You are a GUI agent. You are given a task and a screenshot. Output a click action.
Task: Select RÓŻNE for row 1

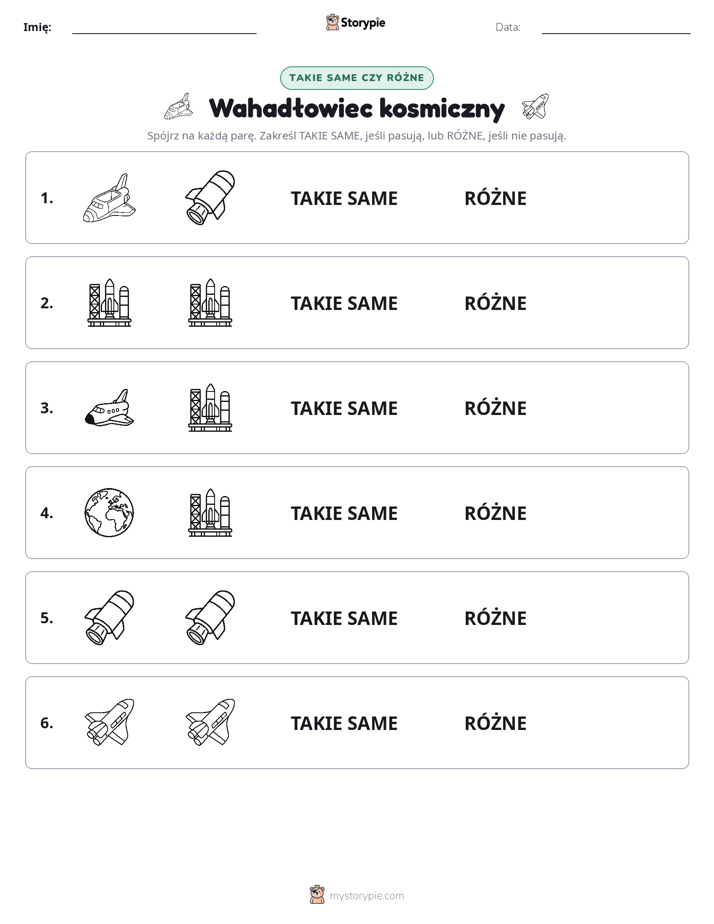pos(495,197)
